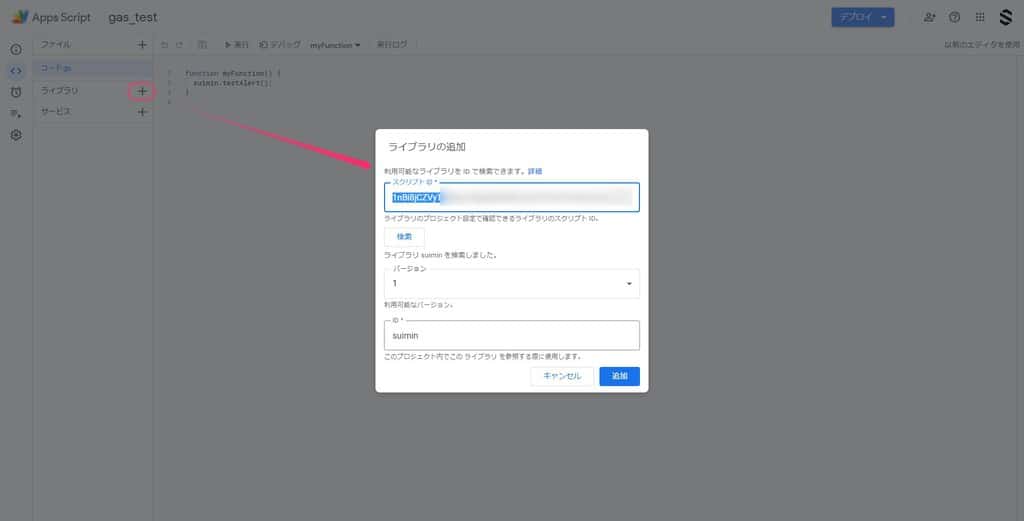Open the Overview info icon in sidebar
The image size is (1024, 521).
click(x=16, y=49)
